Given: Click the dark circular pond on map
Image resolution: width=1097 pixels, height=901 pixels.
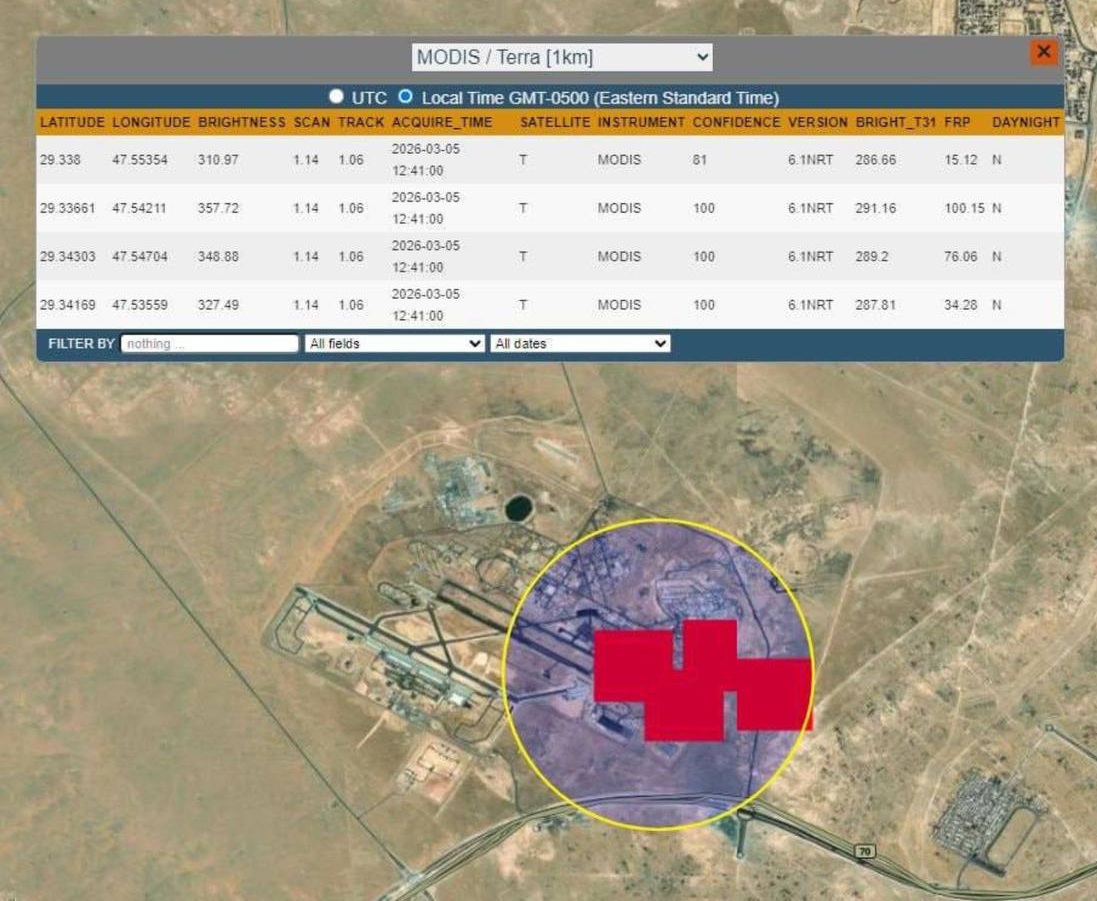Looking at the screenshot, I should [518, 508].
